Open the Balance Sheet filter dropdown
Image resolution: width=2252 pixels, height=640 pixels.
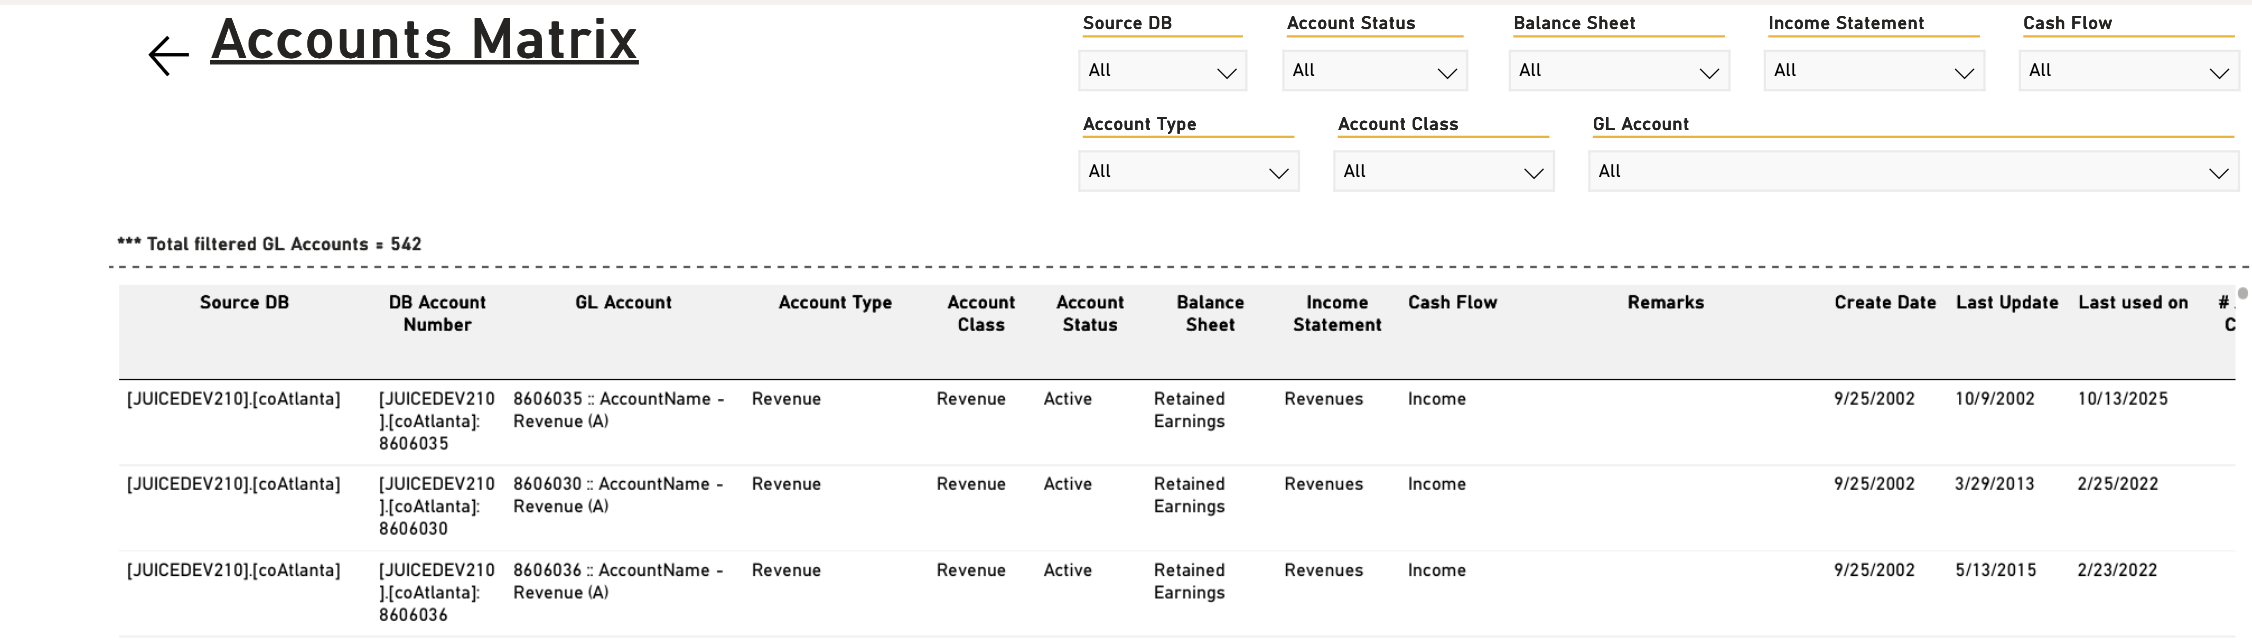click(x=1619, y=71)
